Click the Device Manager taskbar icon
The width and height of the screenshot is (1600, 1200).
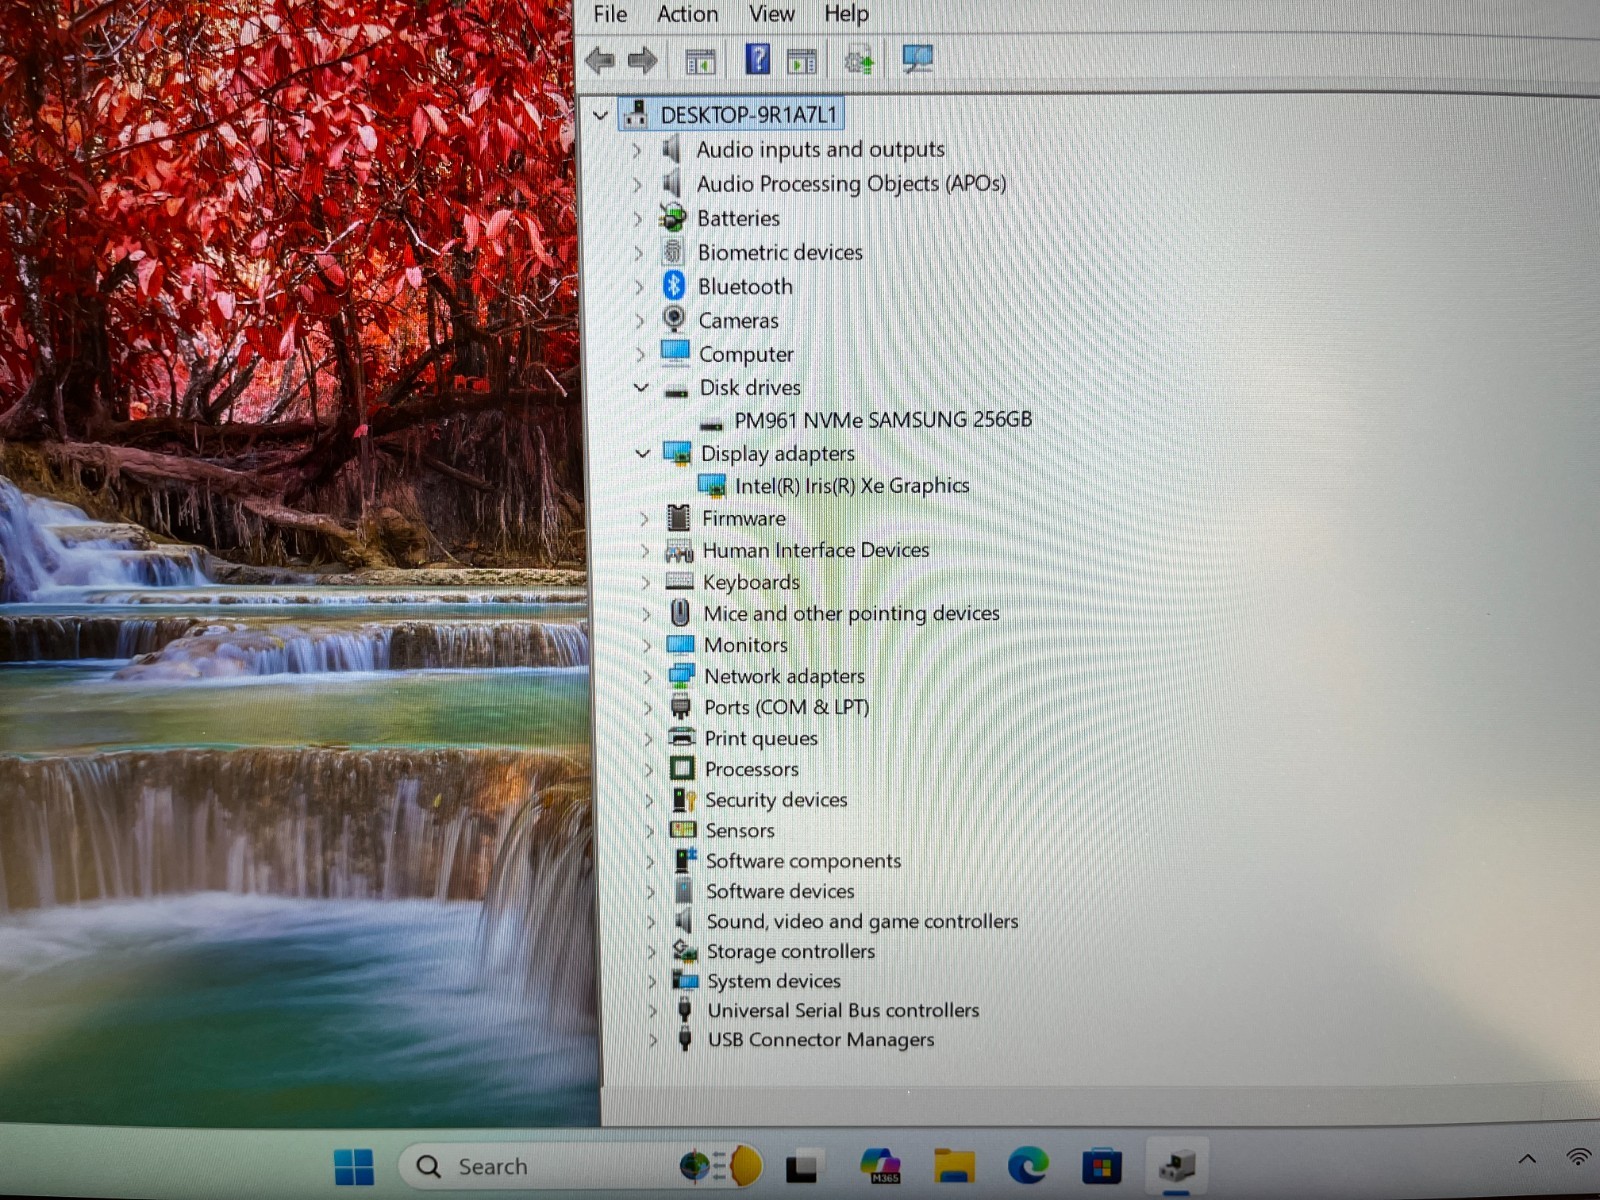tap(1177, 1166)
